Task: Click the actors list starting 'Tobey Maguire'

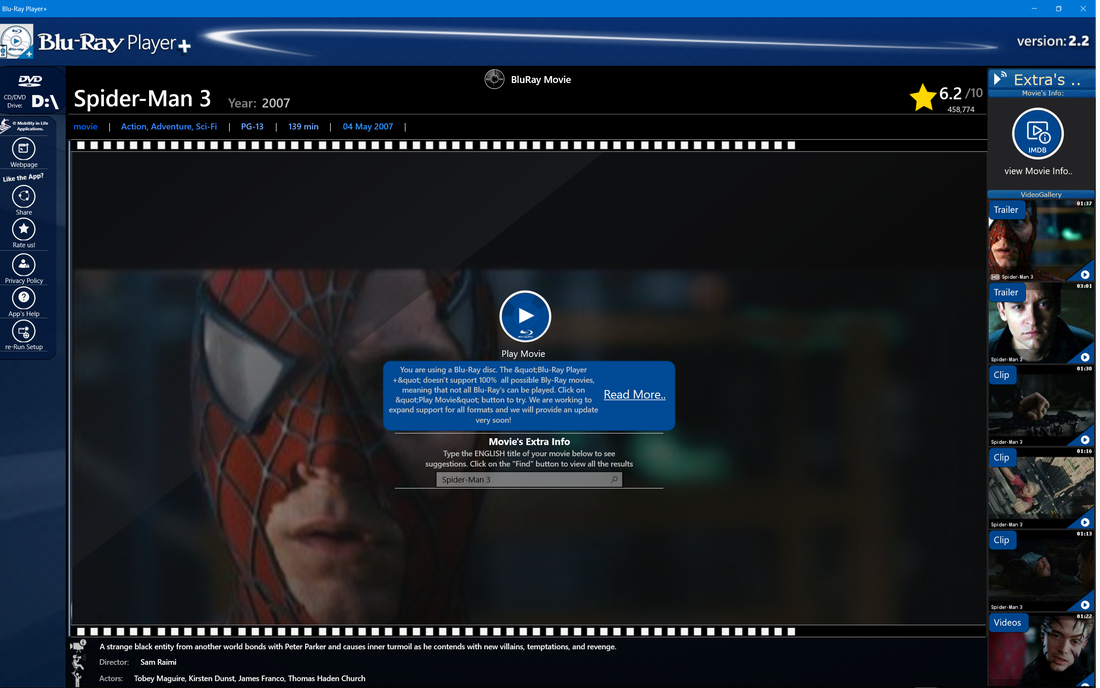Action: click(250, 678)
